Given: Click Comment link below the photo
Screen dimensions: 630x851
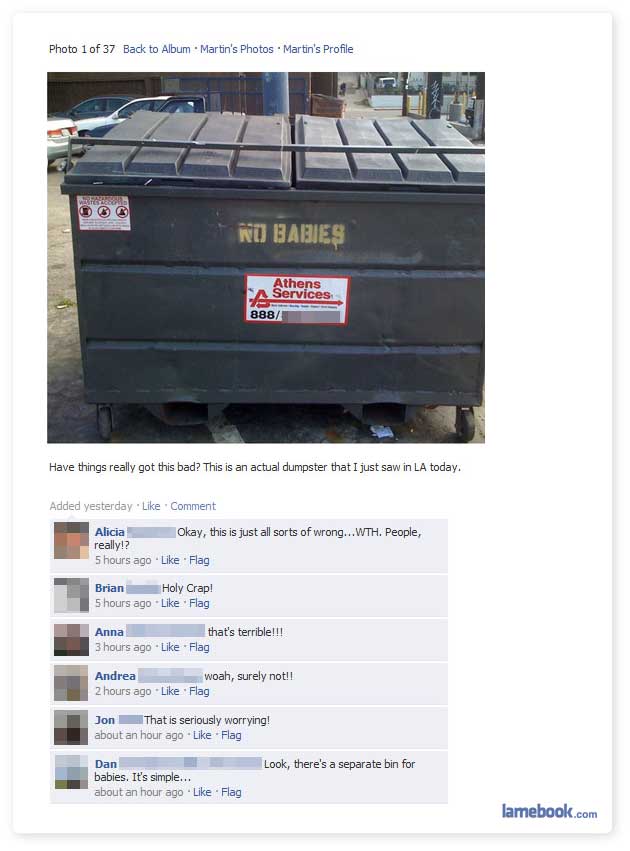Looking at the screenshot, I should tap(193, 506).
